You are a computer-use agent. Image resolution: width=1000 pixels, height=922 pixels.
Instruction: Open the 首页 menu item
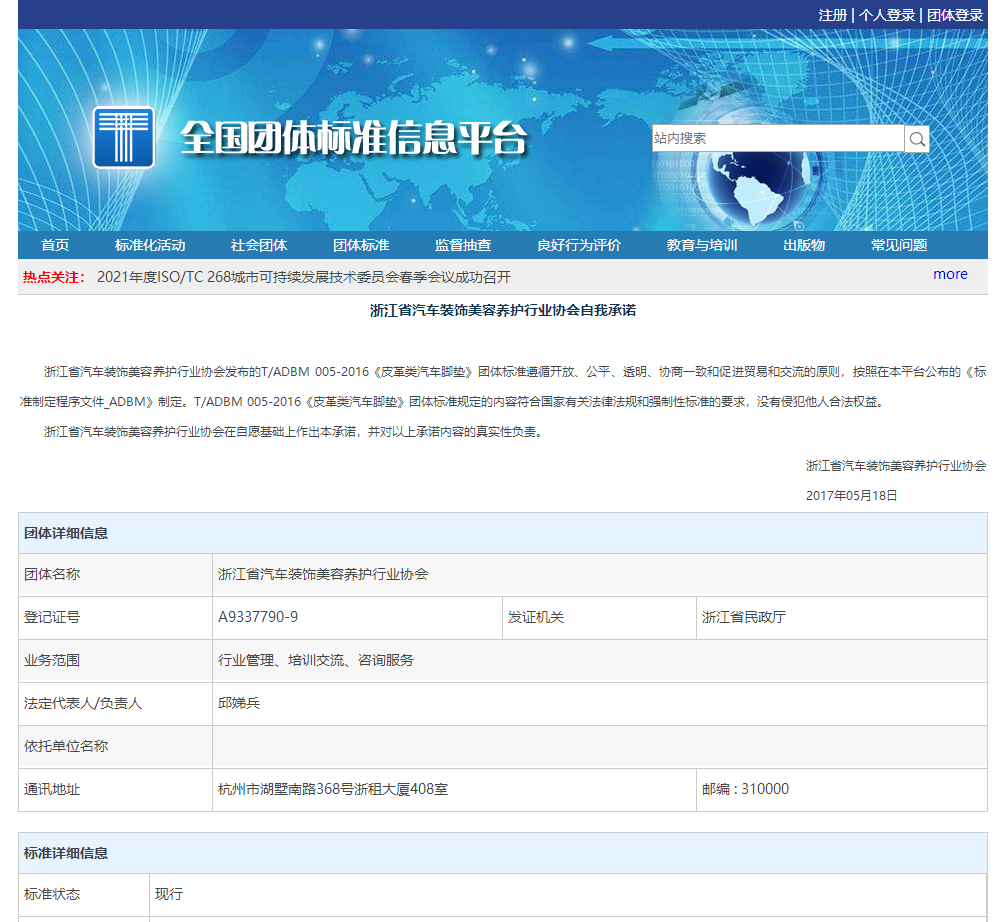pos(55,244)
